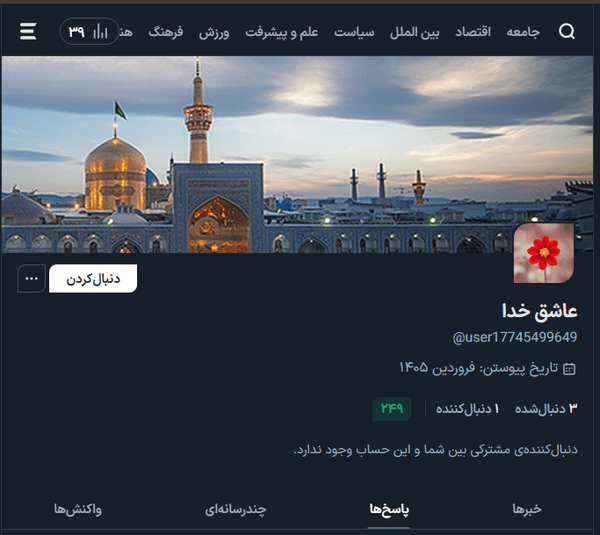Click the green ۲۴۹ score badge

(392, 409)
